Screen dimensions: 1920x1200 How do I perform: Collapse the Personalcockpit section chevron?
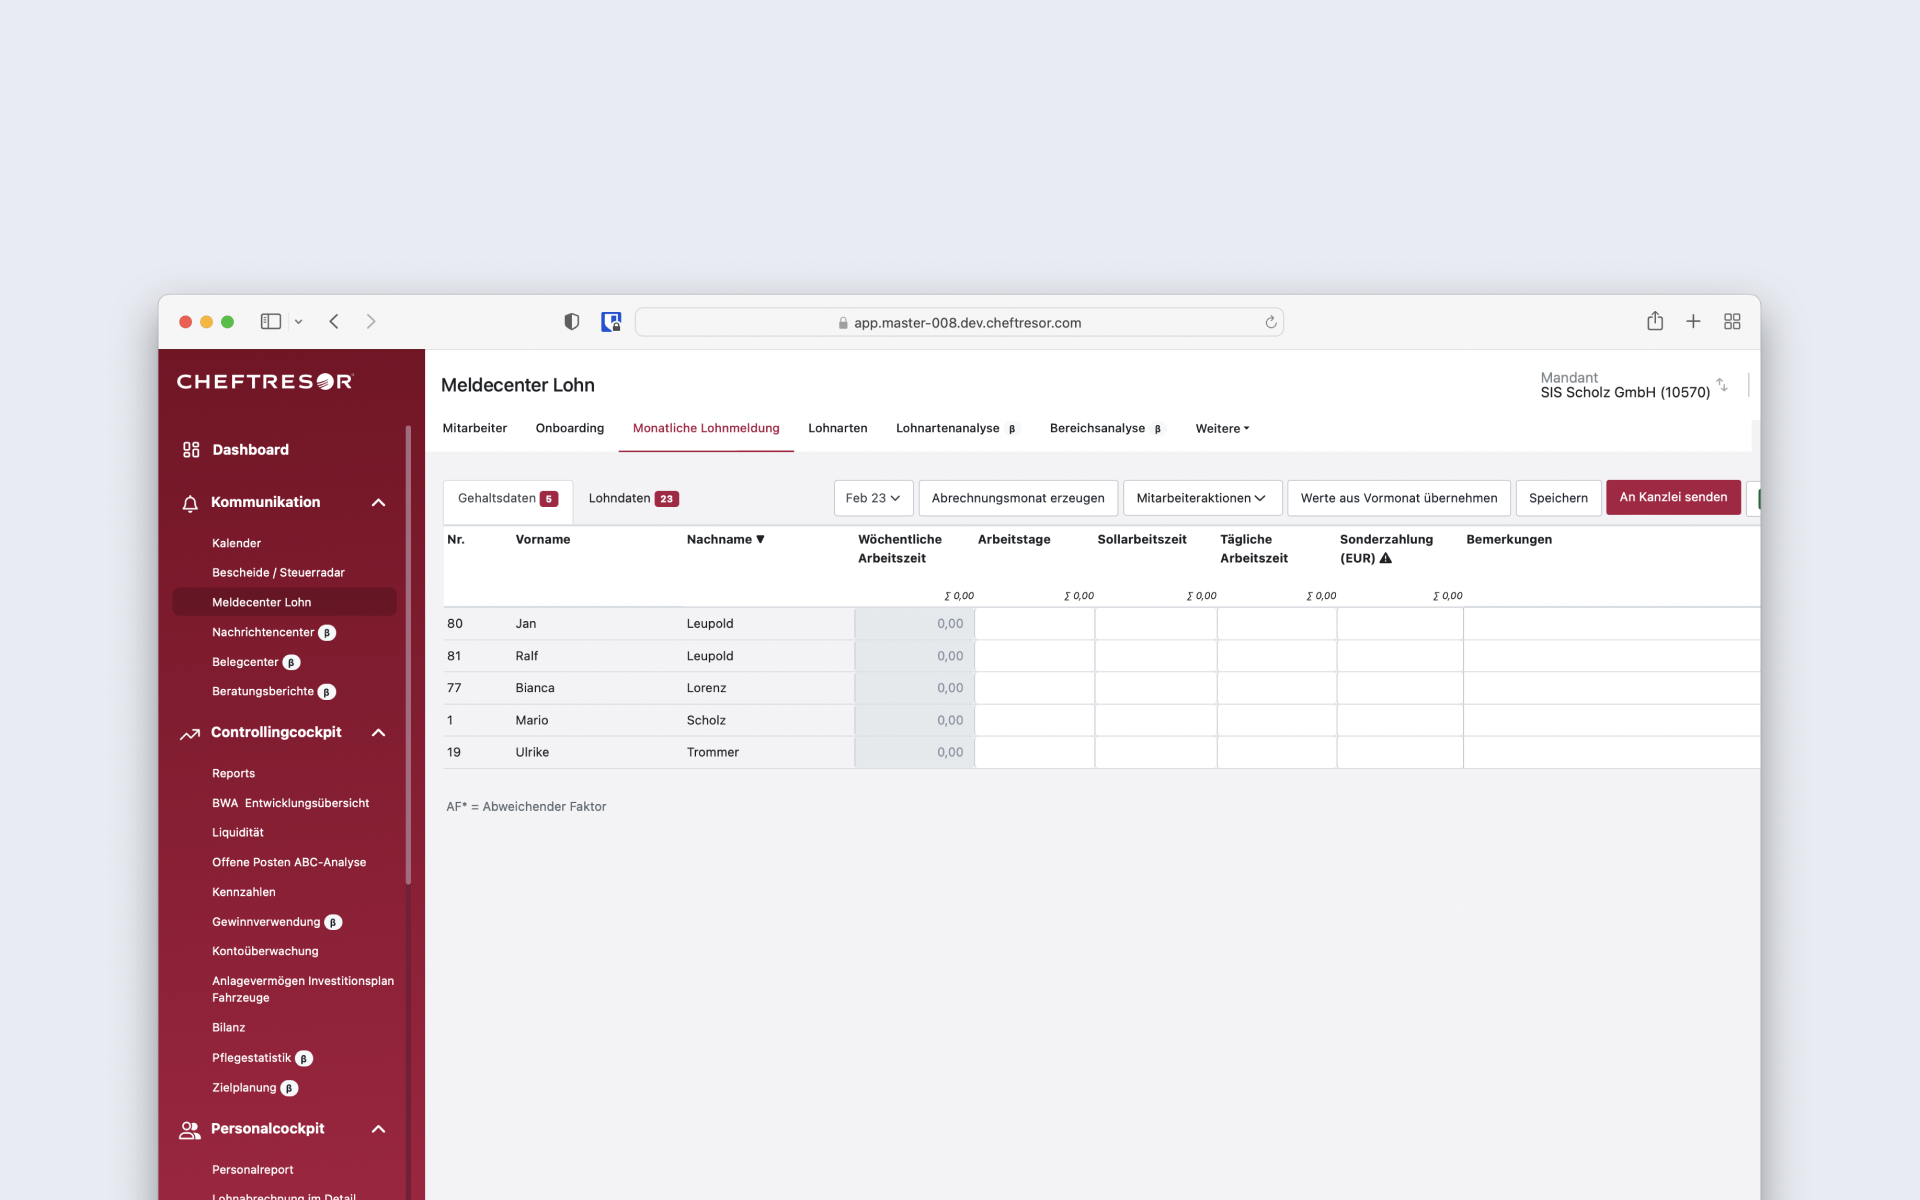click(379, 1129)
